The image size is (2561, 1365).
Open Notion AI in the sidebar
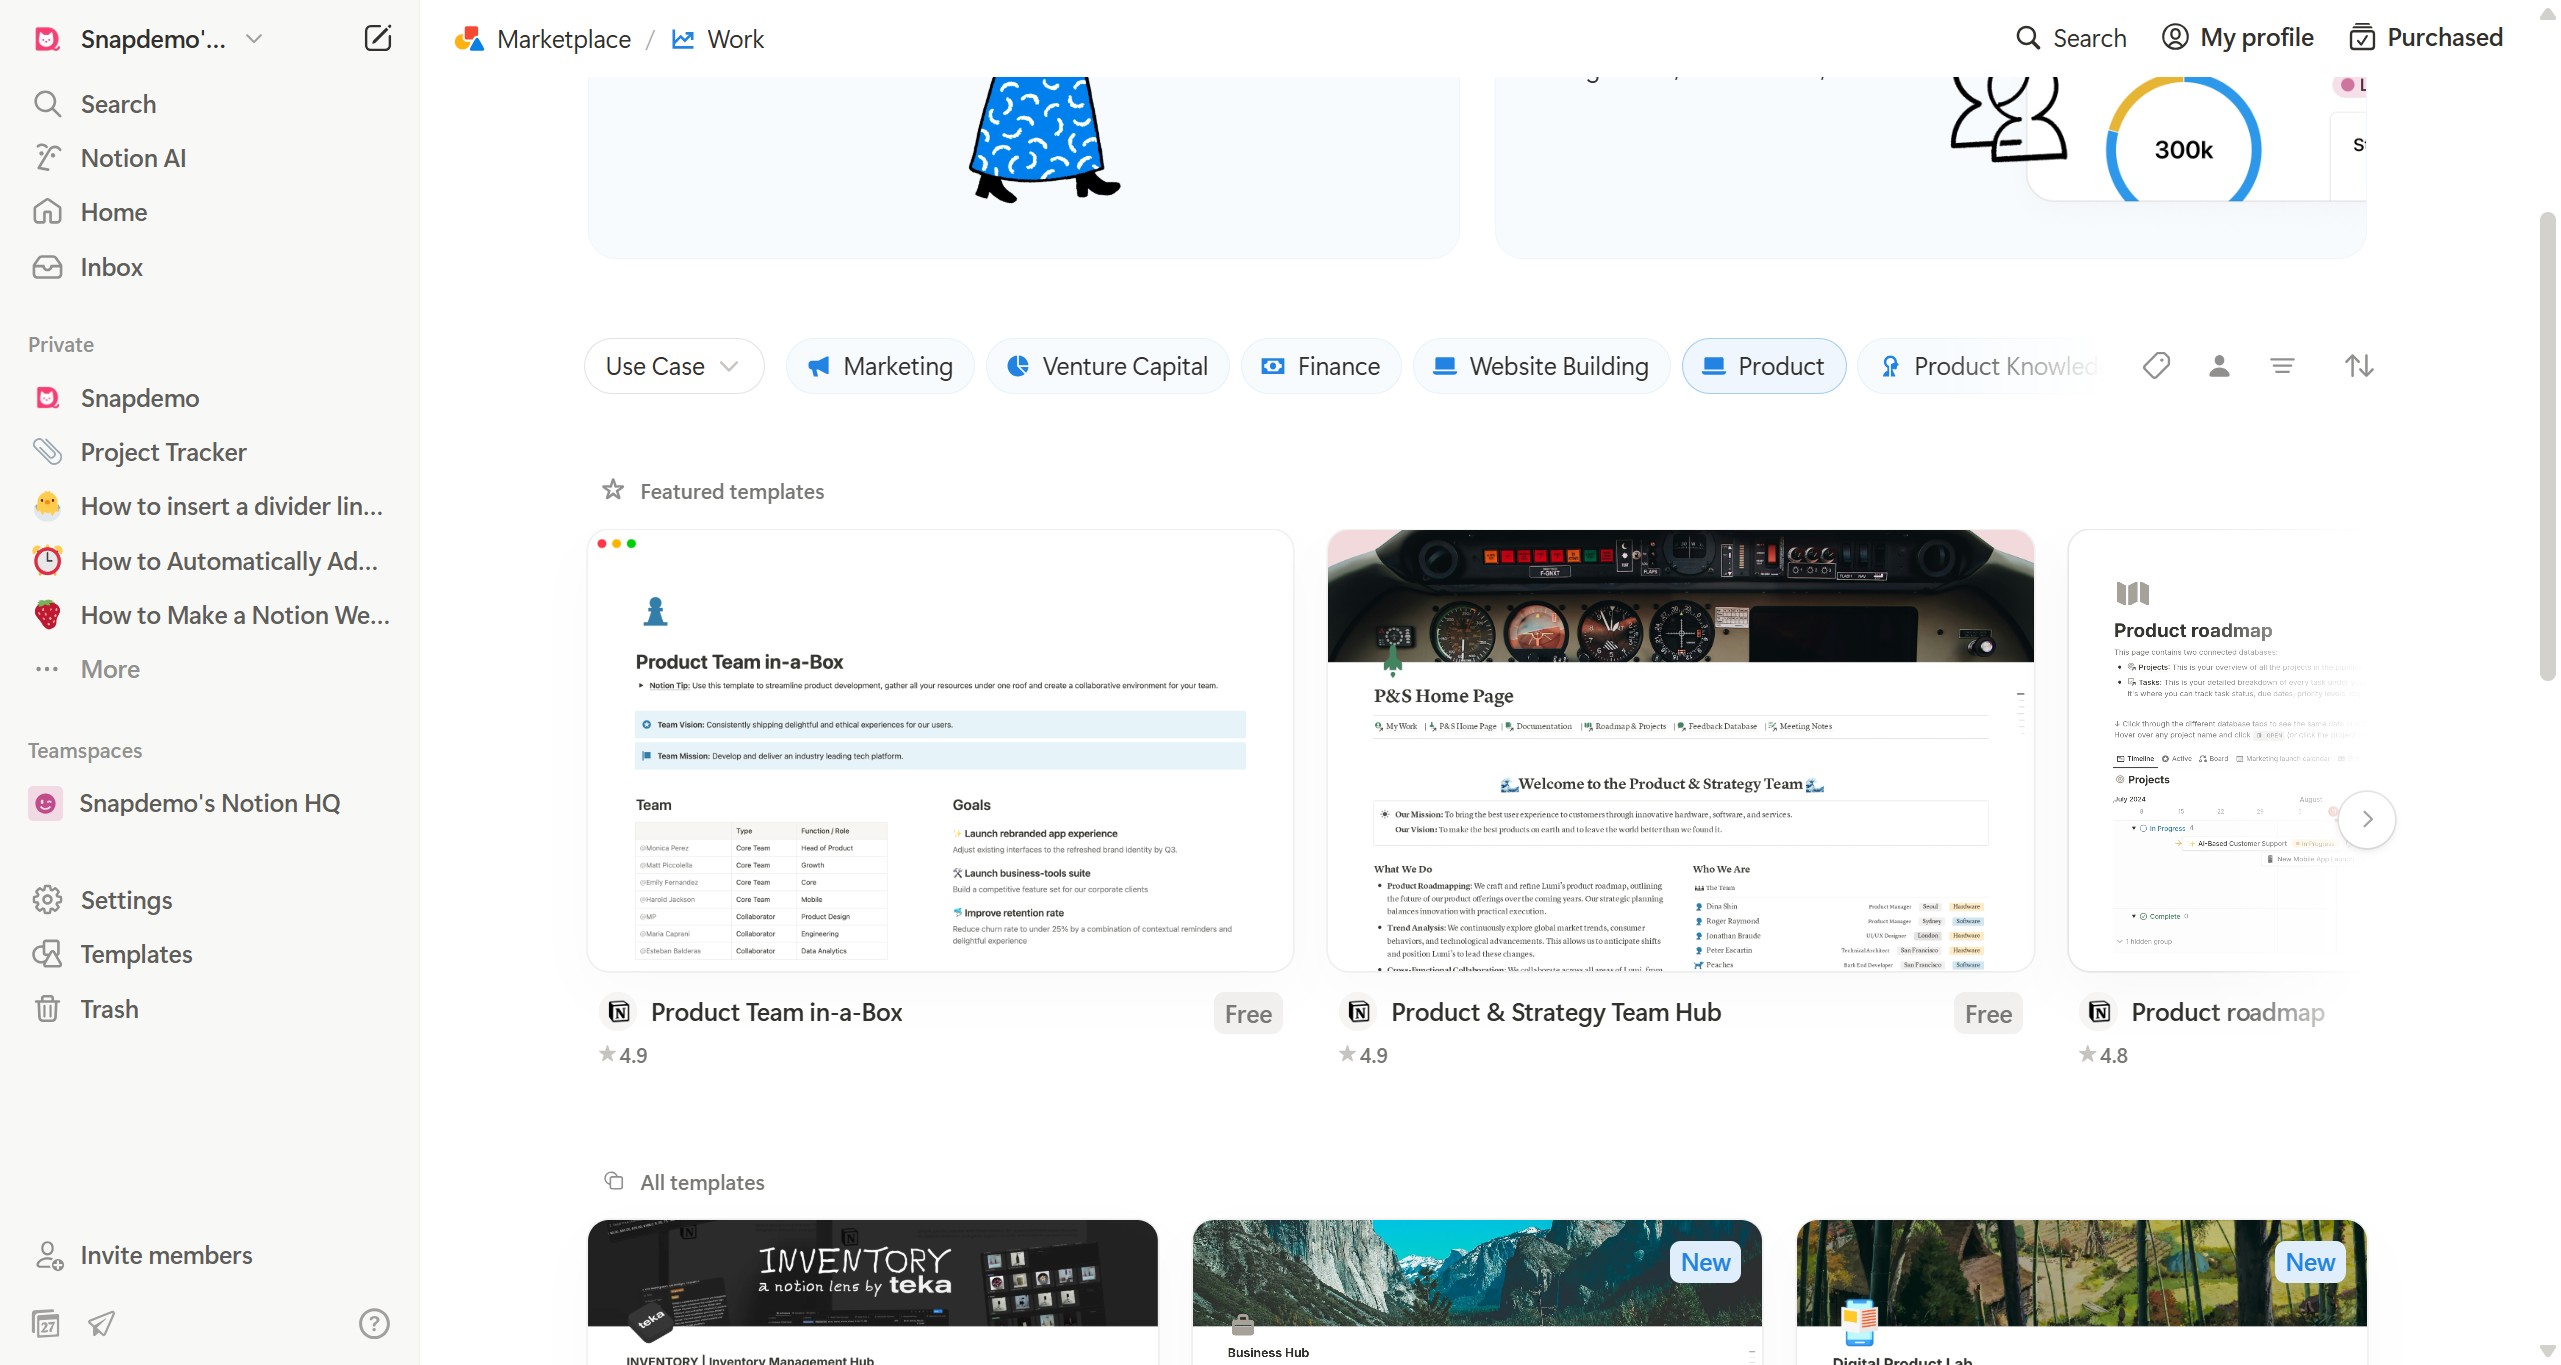point(210,158)
